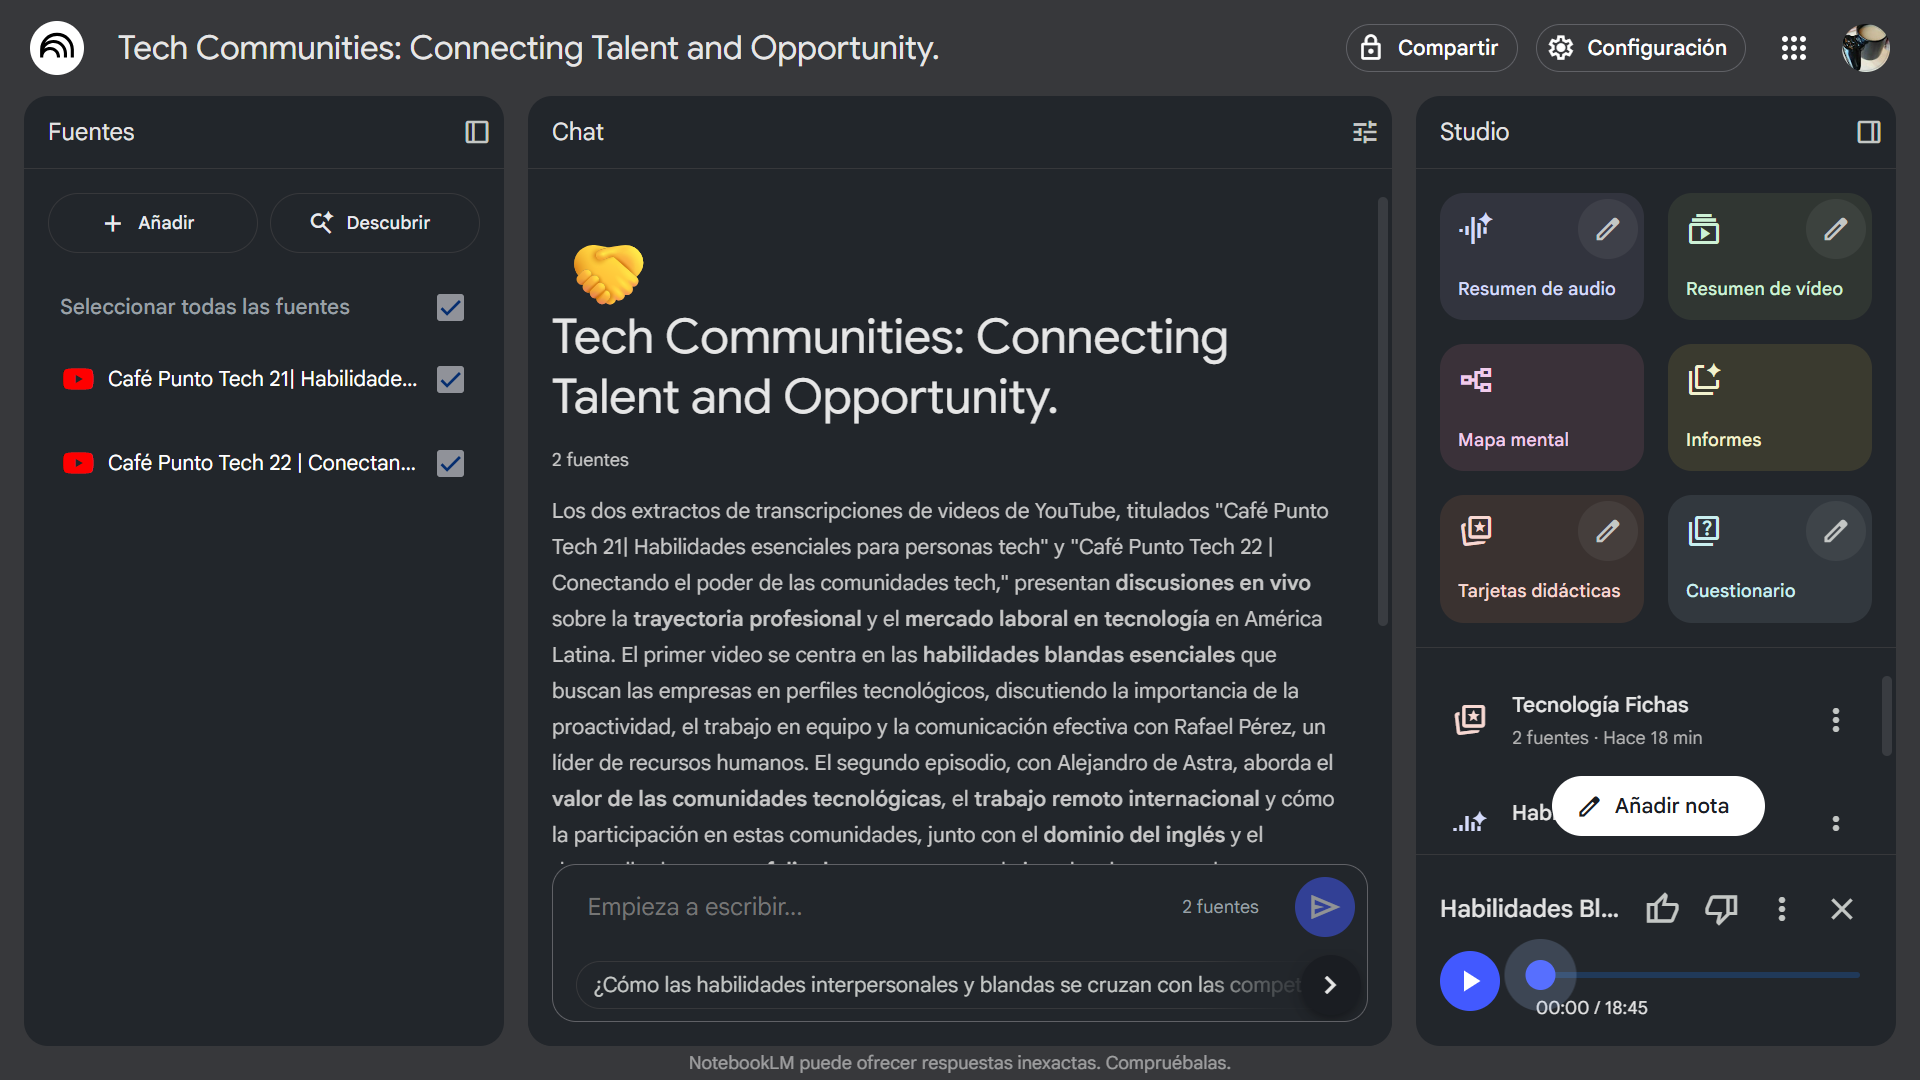Click the audio progress slider
The height and width of the screenshot is (1080, 1920).
(x=1700, y=974)
